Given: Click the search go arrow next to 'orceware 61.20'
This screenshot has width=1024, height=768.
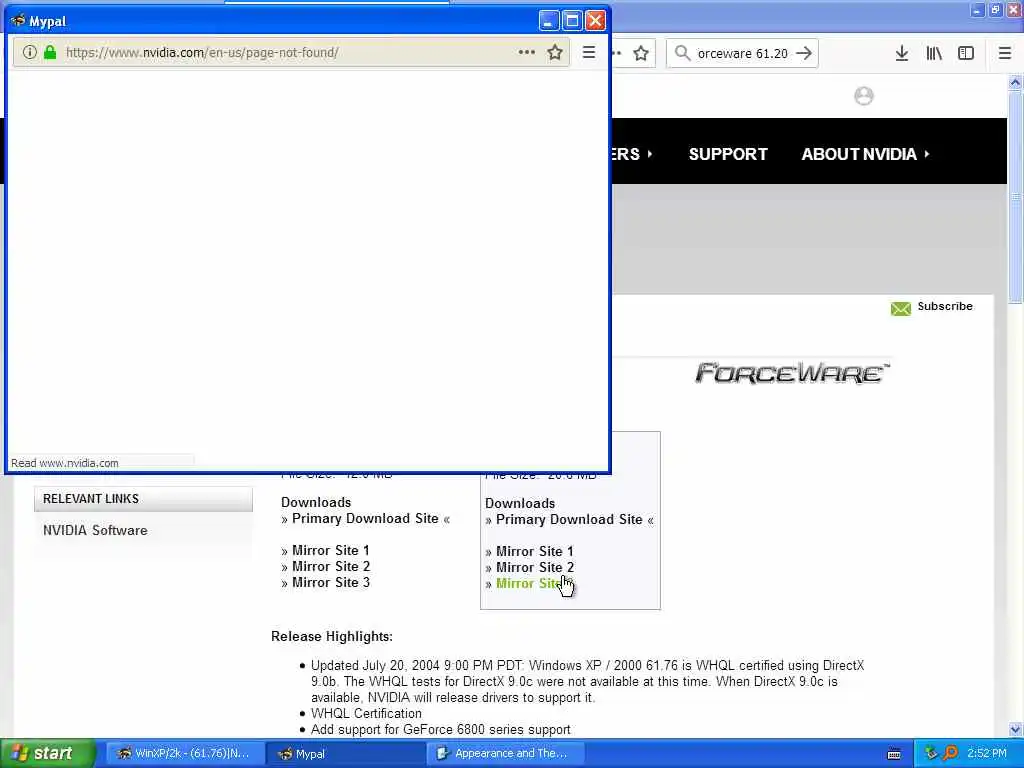Looking at the screenshot, I should tap(804, 53).
